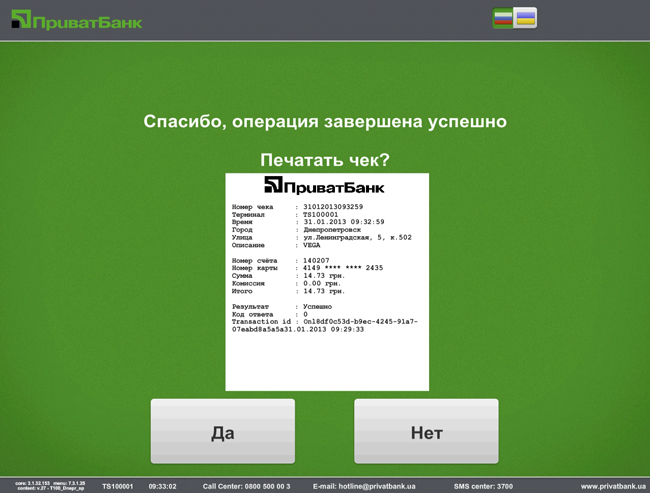
Task: Click the terminal ID TS100001 in footer
Action: coord(117,486)
